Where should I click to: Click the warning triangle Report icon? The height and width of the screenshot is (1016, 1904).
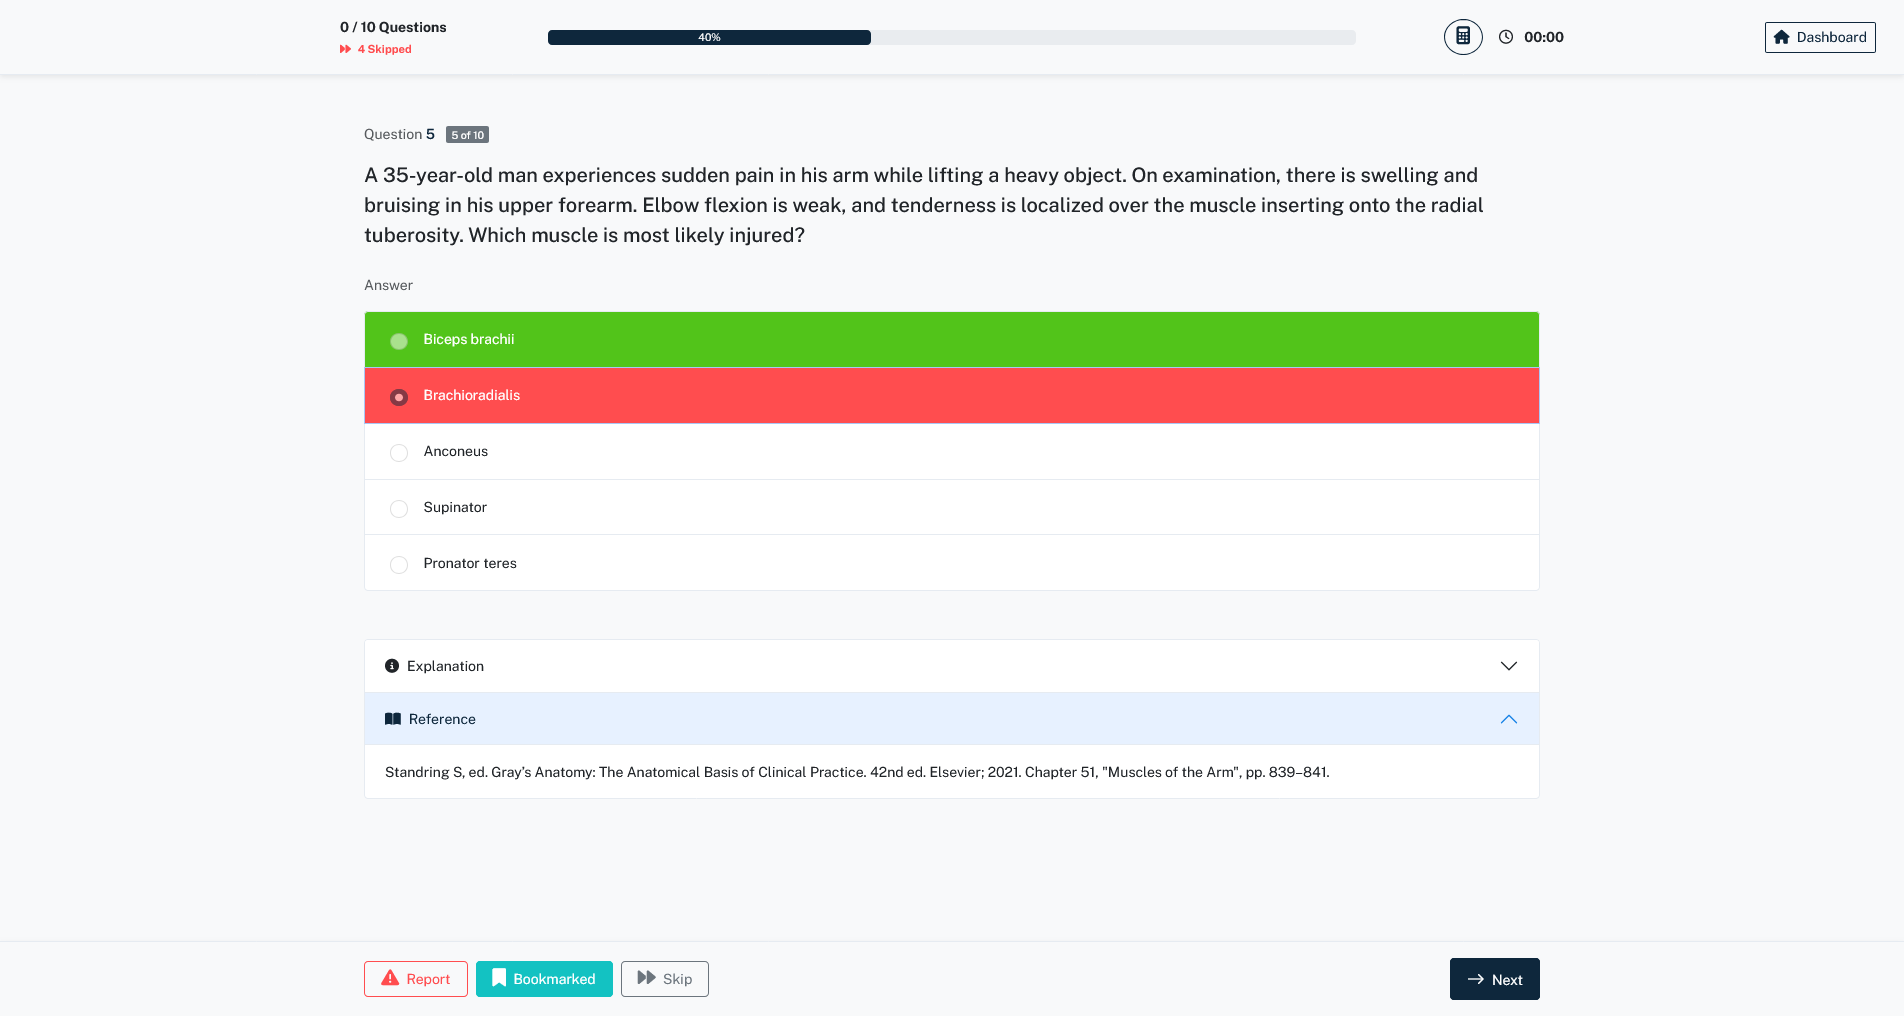390,978
